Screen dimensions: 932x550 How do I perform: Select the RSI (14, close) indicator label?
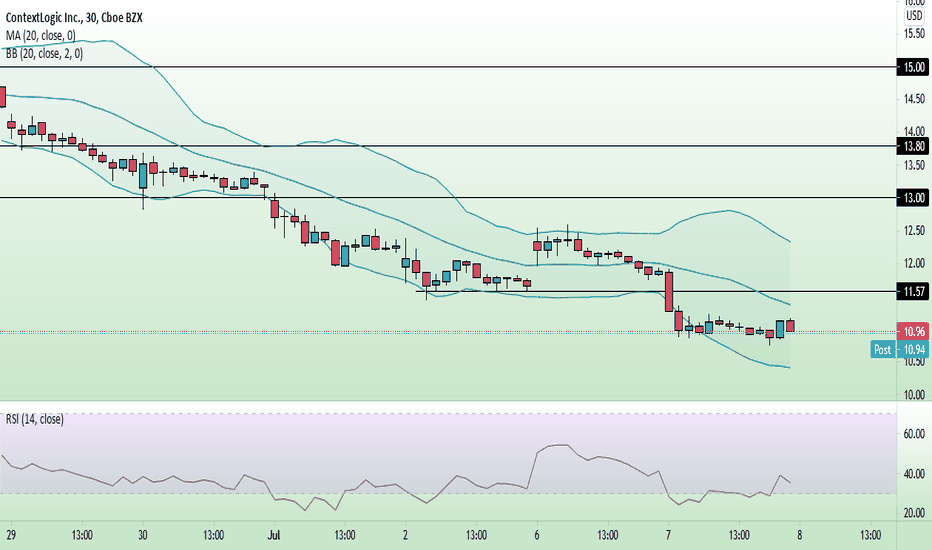click(x=34, y=419)
